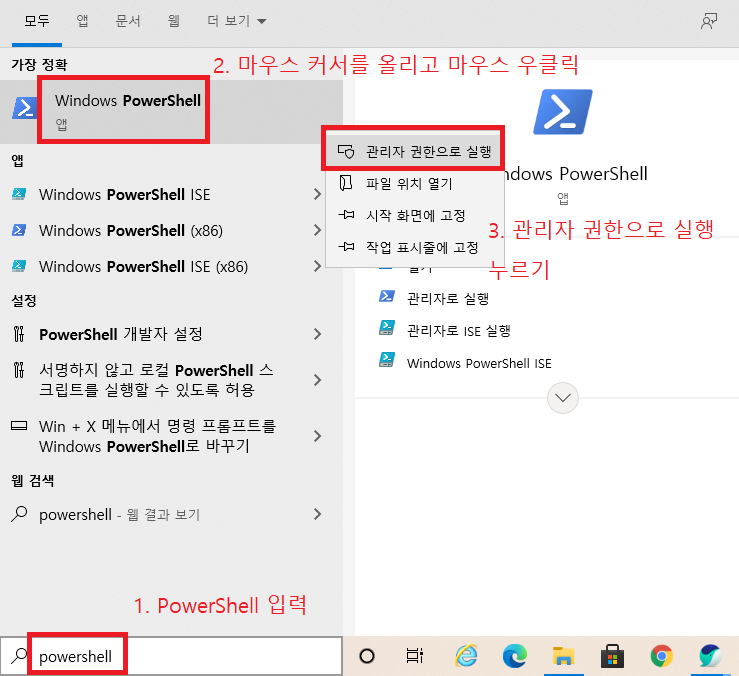Switch to the 모두 tab
The image size is (739, 676).
[x=37, y=21]
